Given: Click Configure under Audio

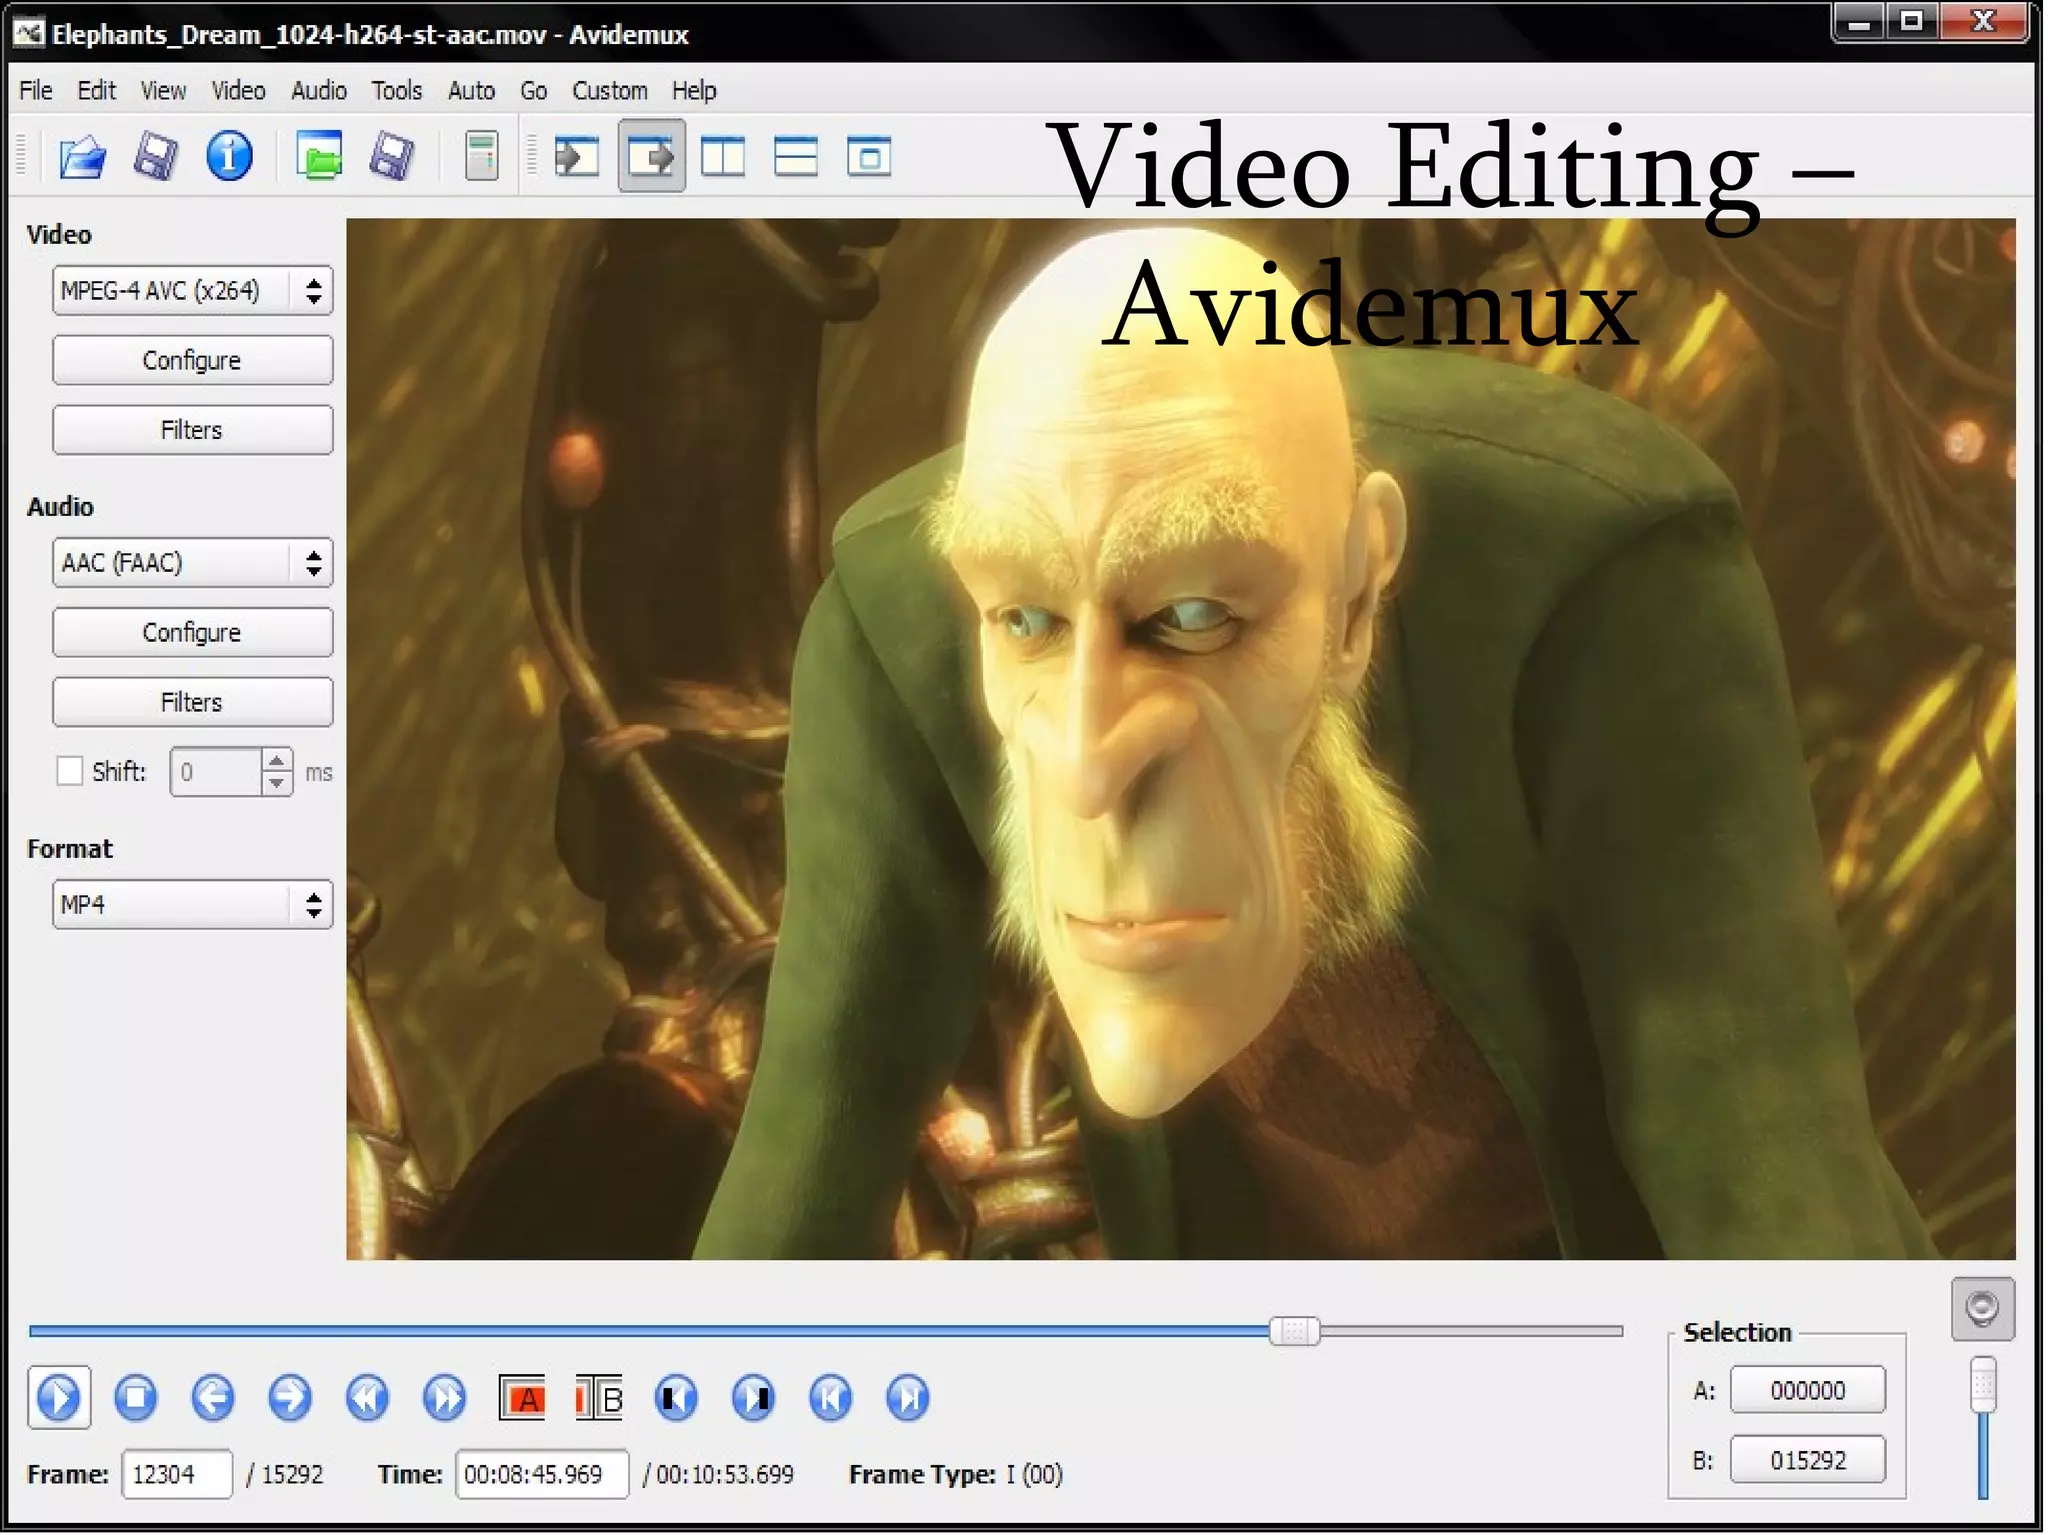Looking at the screenshot, I should click(x=192, y=632).
